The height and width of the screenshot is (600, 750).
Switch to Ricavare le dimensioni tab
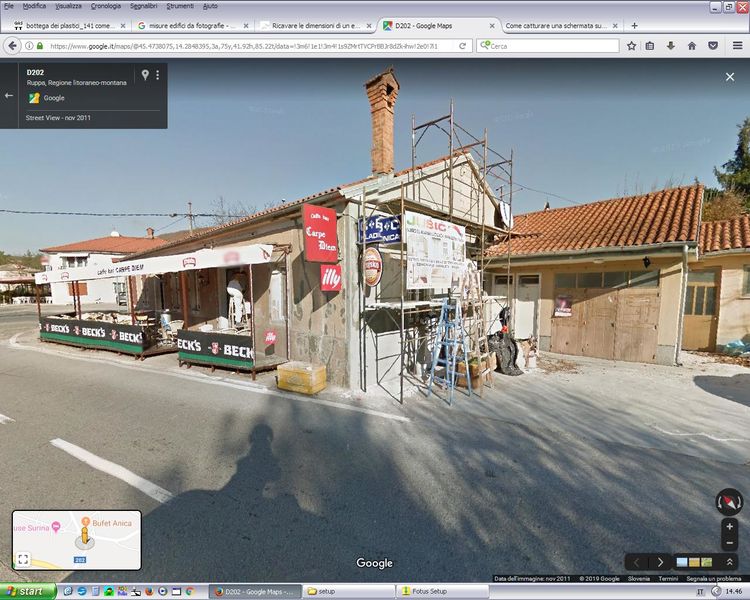[316, 26]
